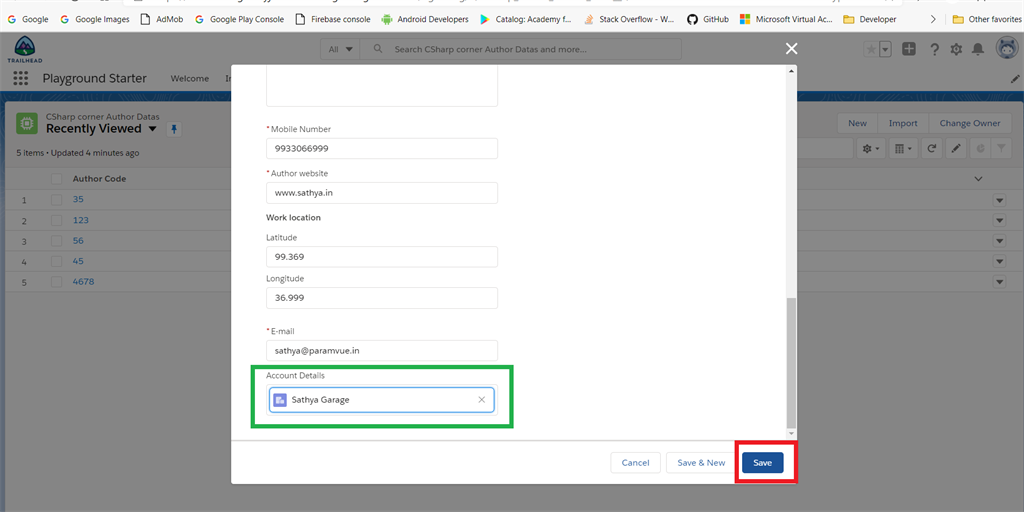Open the Firebase console bookmark
1024x512 pixels.
pyautogui.click(x=332, y=19)
